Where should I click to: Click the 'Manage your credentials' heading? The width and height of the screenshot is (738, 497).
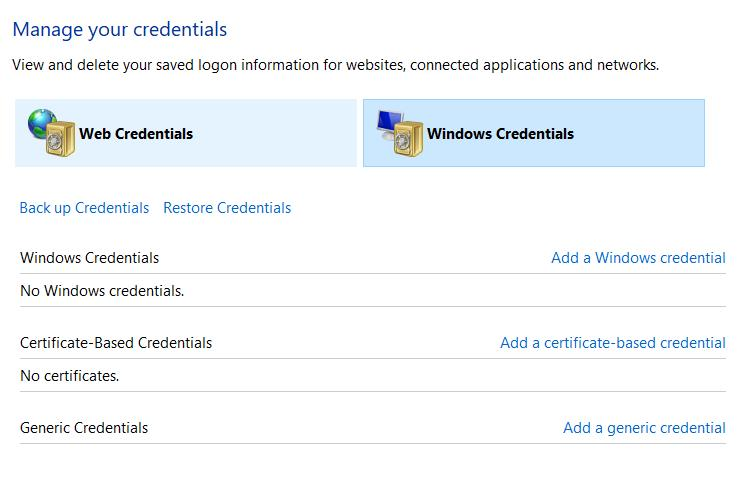(x=120, y=30)
